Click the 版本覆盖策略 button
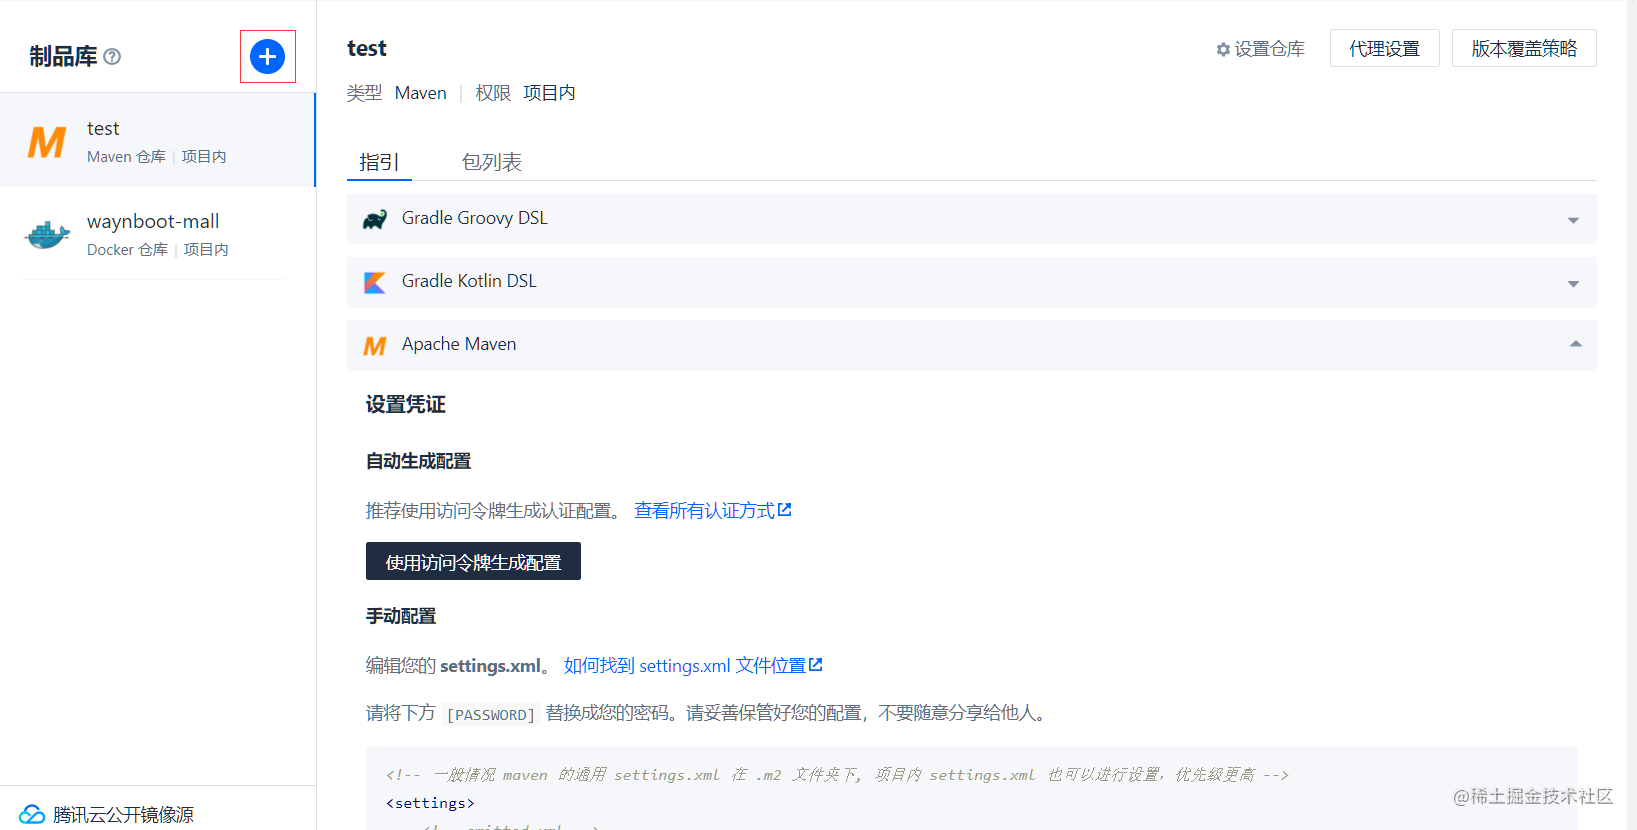This screenshot has height=830, width=1637. pyautogui.click(x=1524, y=48)
